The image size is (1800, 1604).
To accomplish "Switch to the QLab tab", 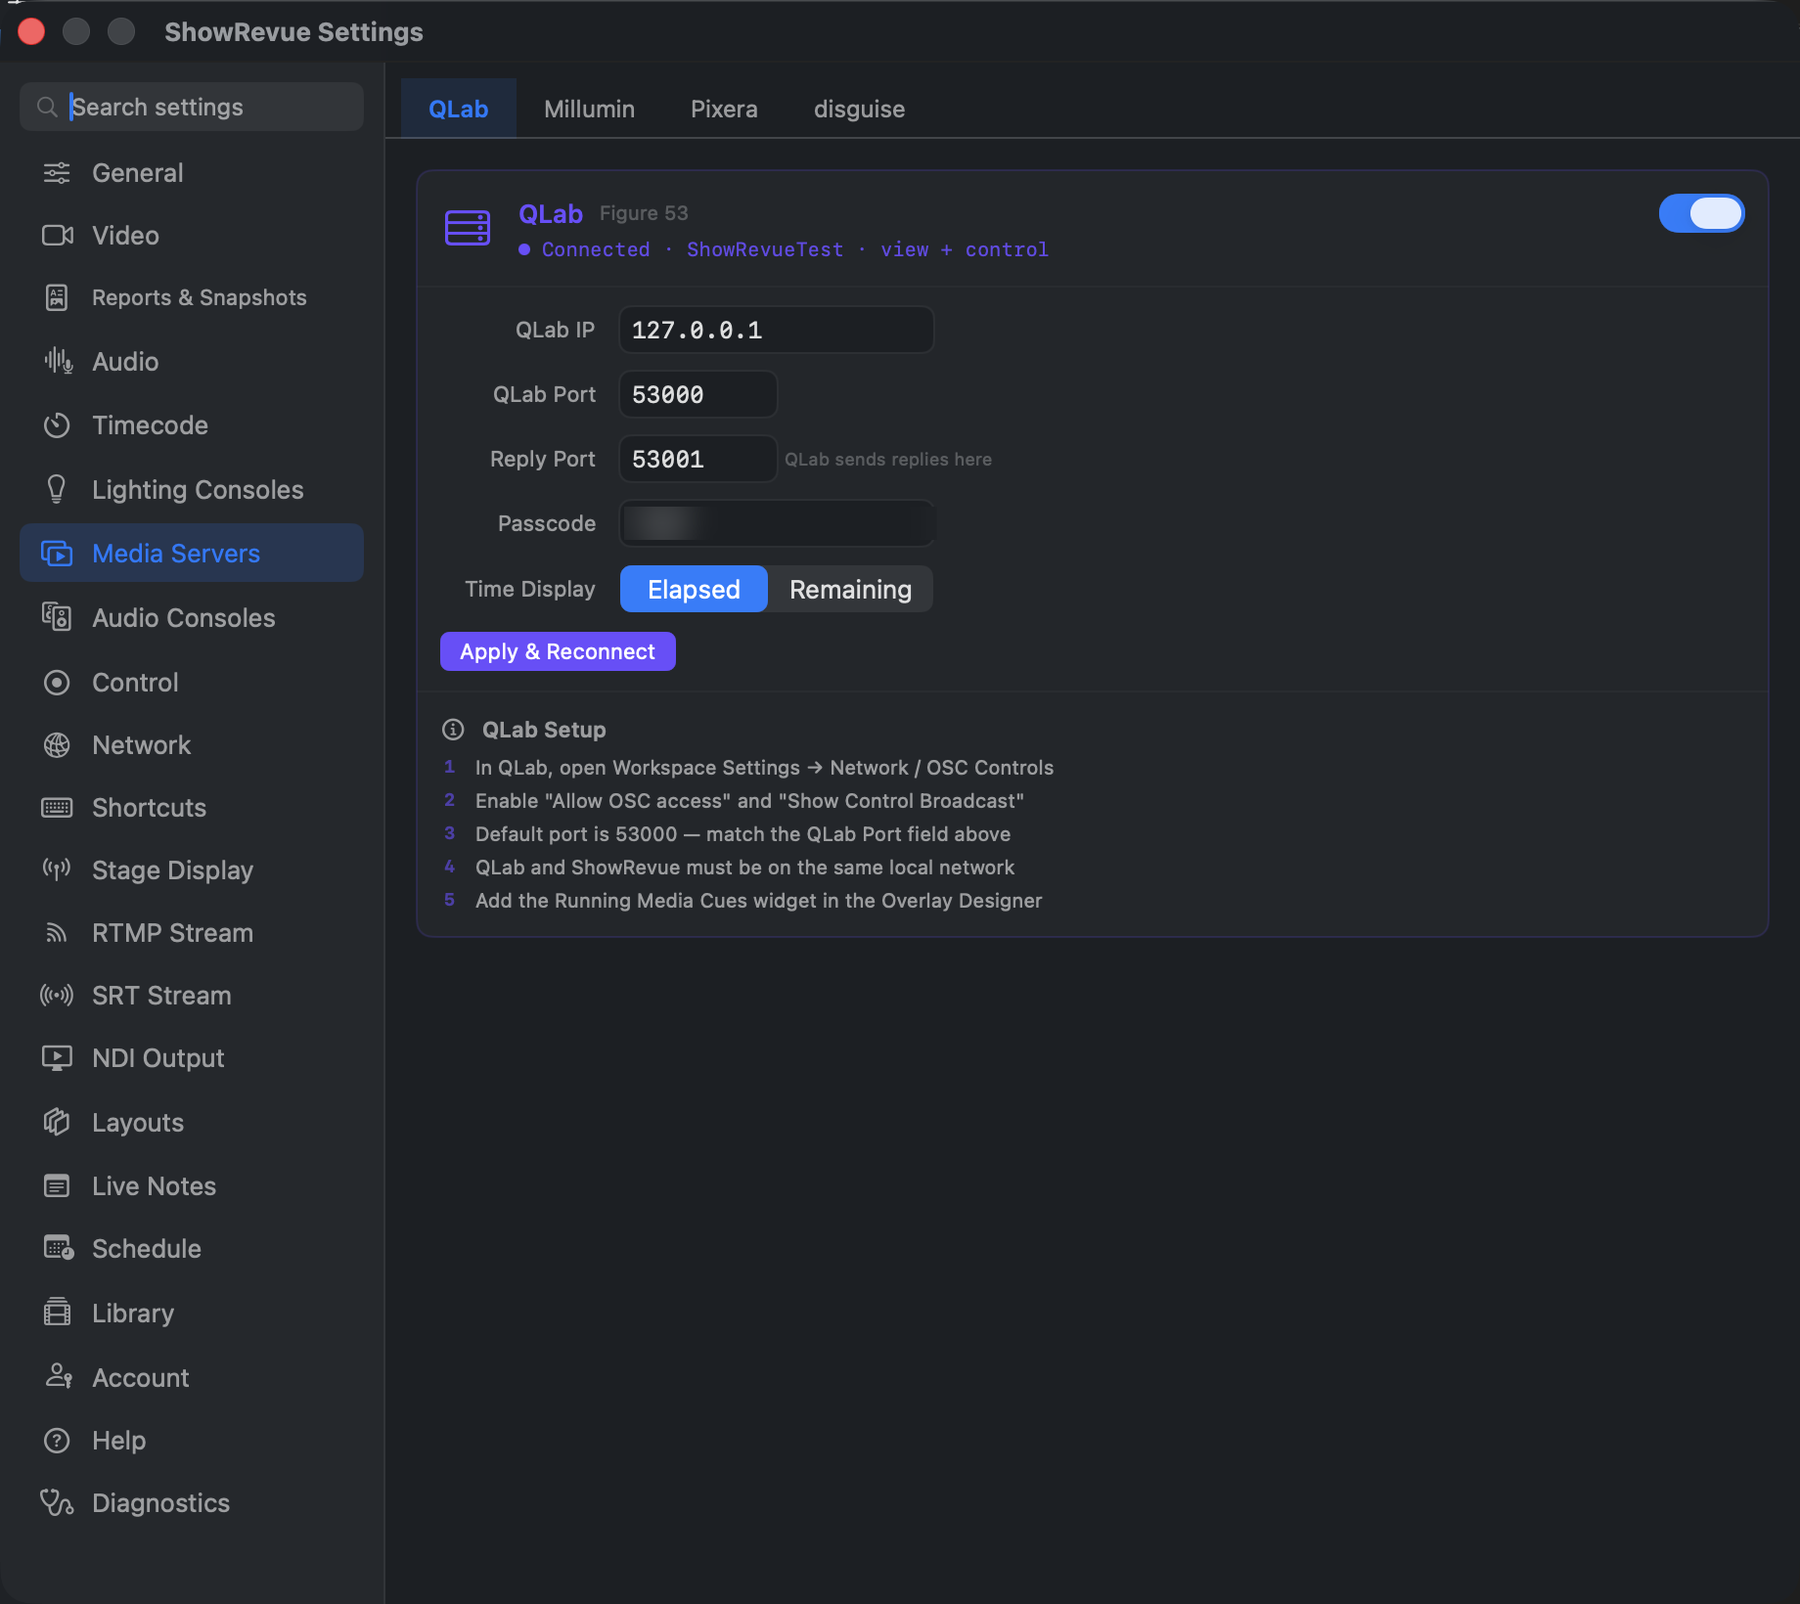I will click(x=459, y=108).
